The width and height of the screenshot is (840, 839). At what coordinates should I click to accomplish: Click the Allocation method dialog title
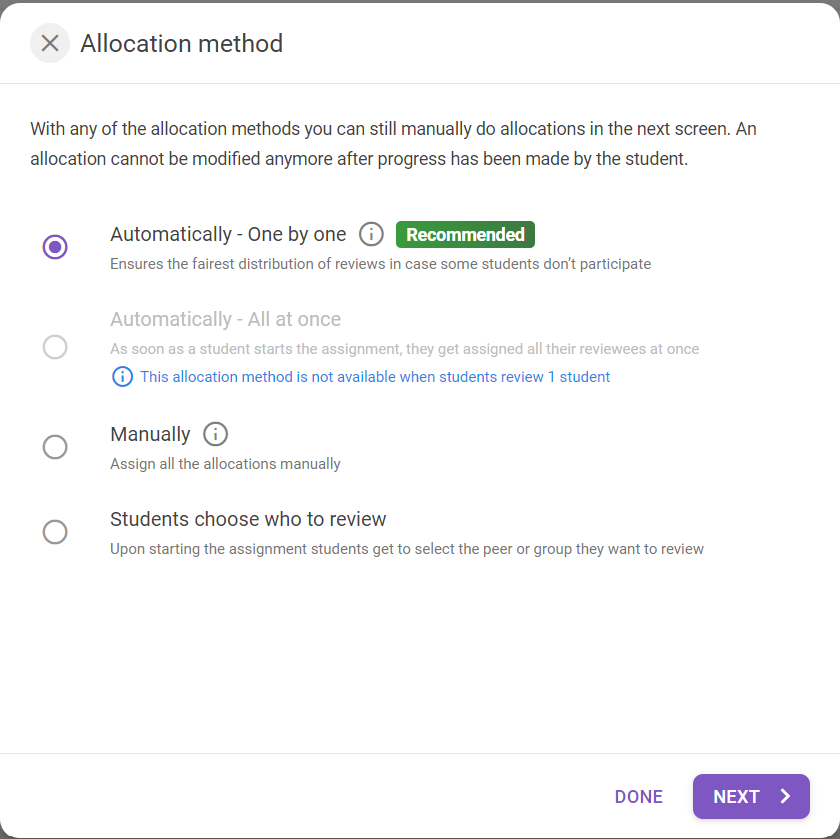(182, 43)
